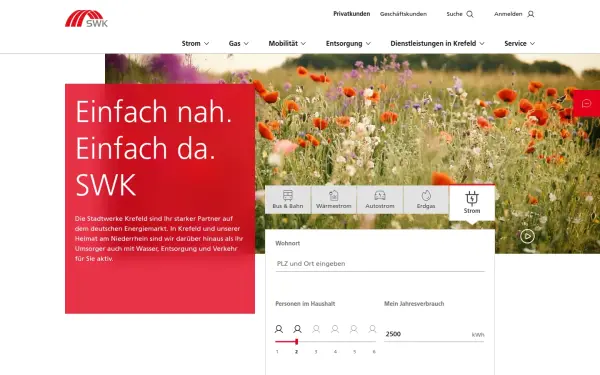Click slider number label 1
600x375 pixels.
pos(277,352)
